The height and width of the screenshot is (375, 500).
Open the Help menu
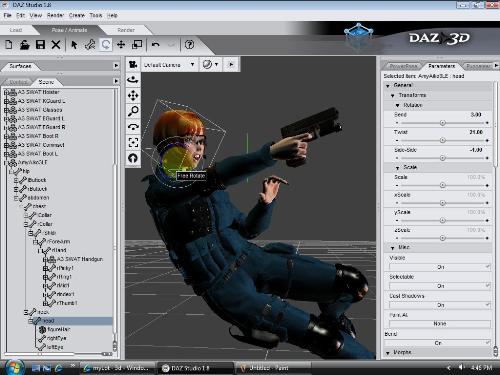tap(112, 15)
